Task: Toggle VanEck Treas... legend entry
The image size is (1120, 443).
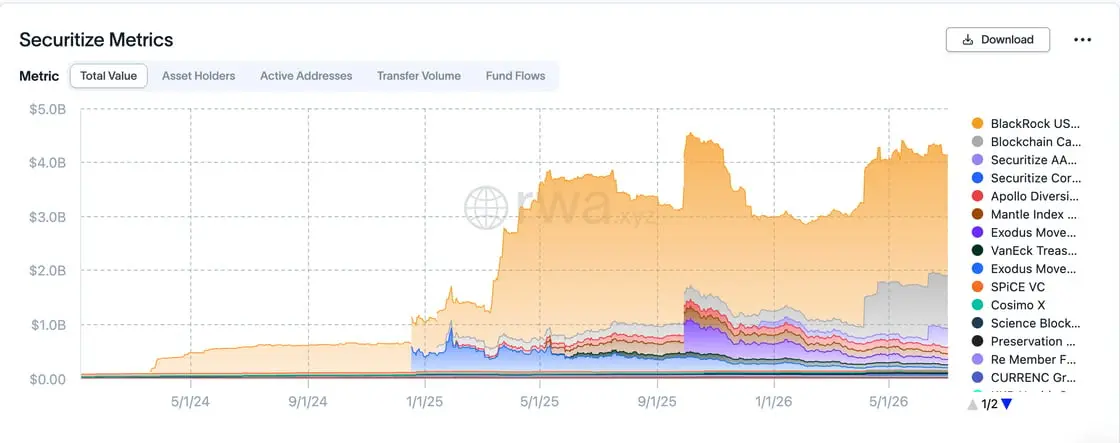Action: (1026, 251)
